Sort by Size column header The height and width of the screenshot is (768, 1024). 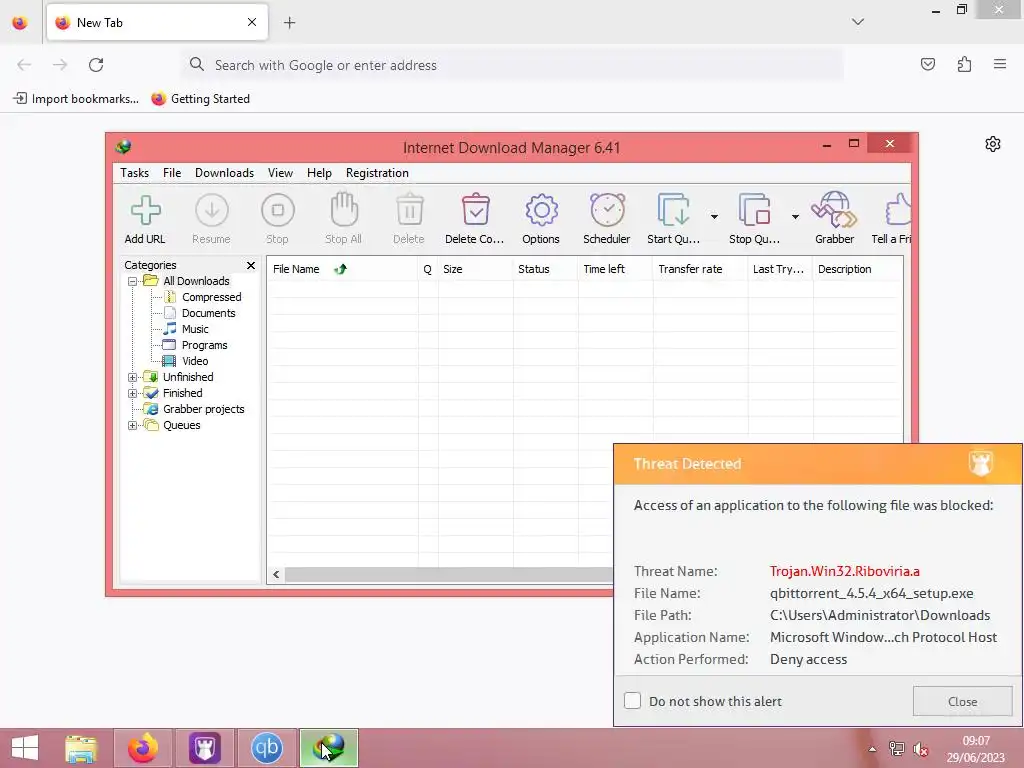pyautogui.click(x=475, y=269)
